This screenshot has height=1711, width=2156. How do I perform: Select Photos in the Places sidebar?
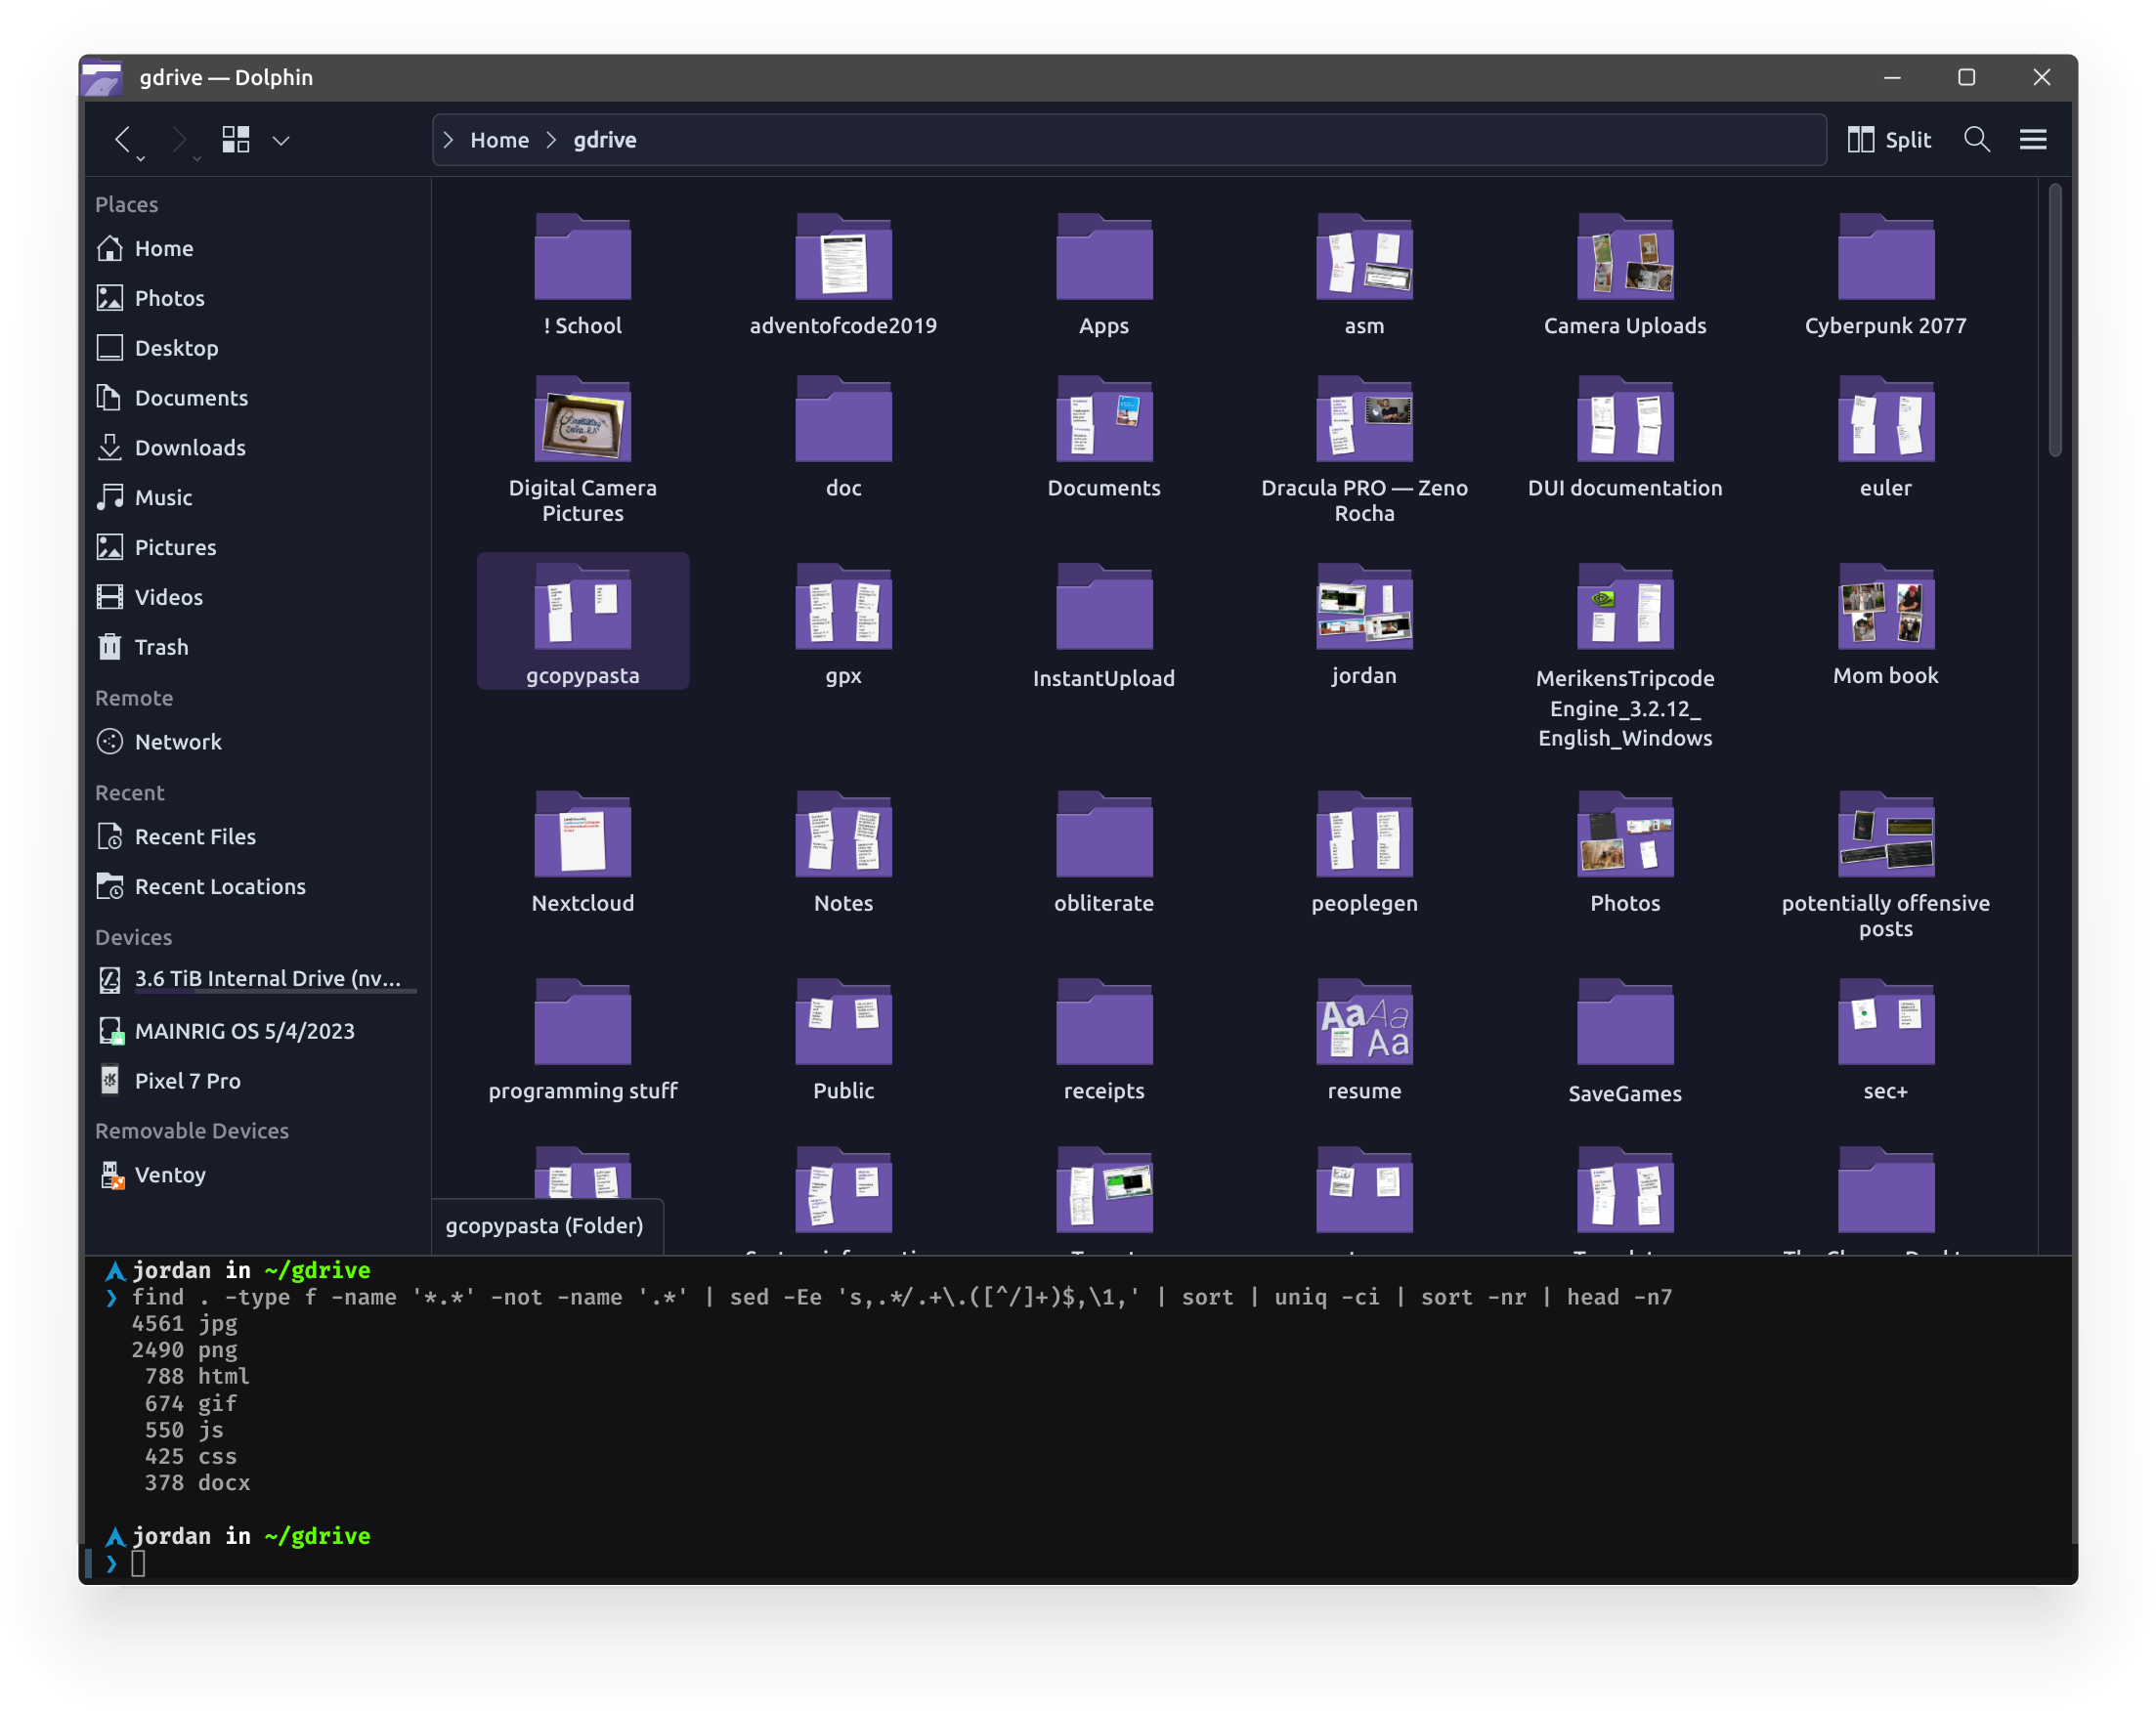(256, 298)
